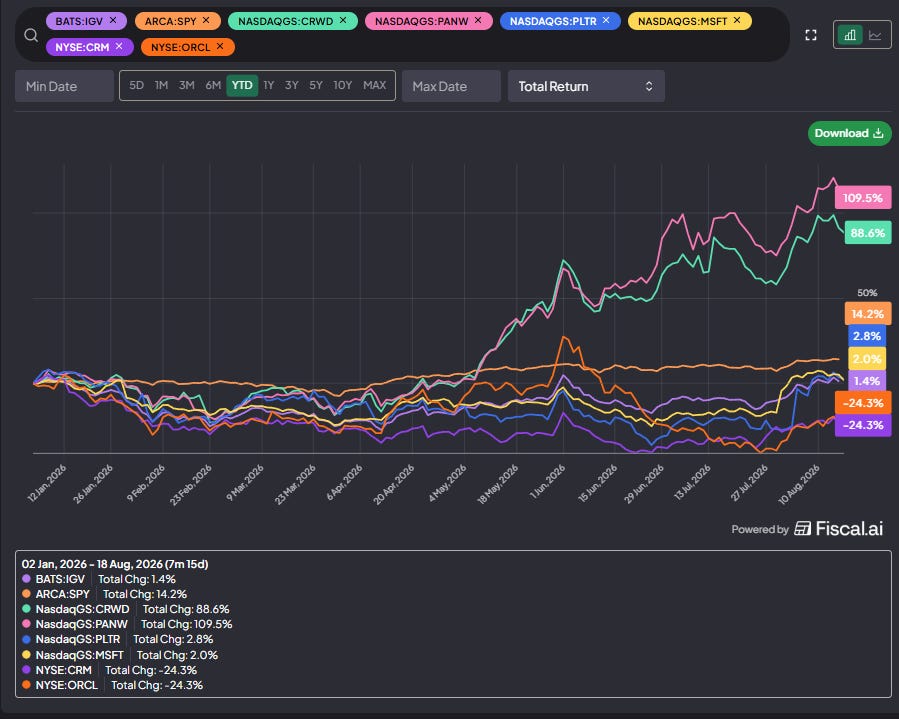Select the YTD time range
Image resolution: width=899 pixels, height=719 pixels.
[242, 85]
